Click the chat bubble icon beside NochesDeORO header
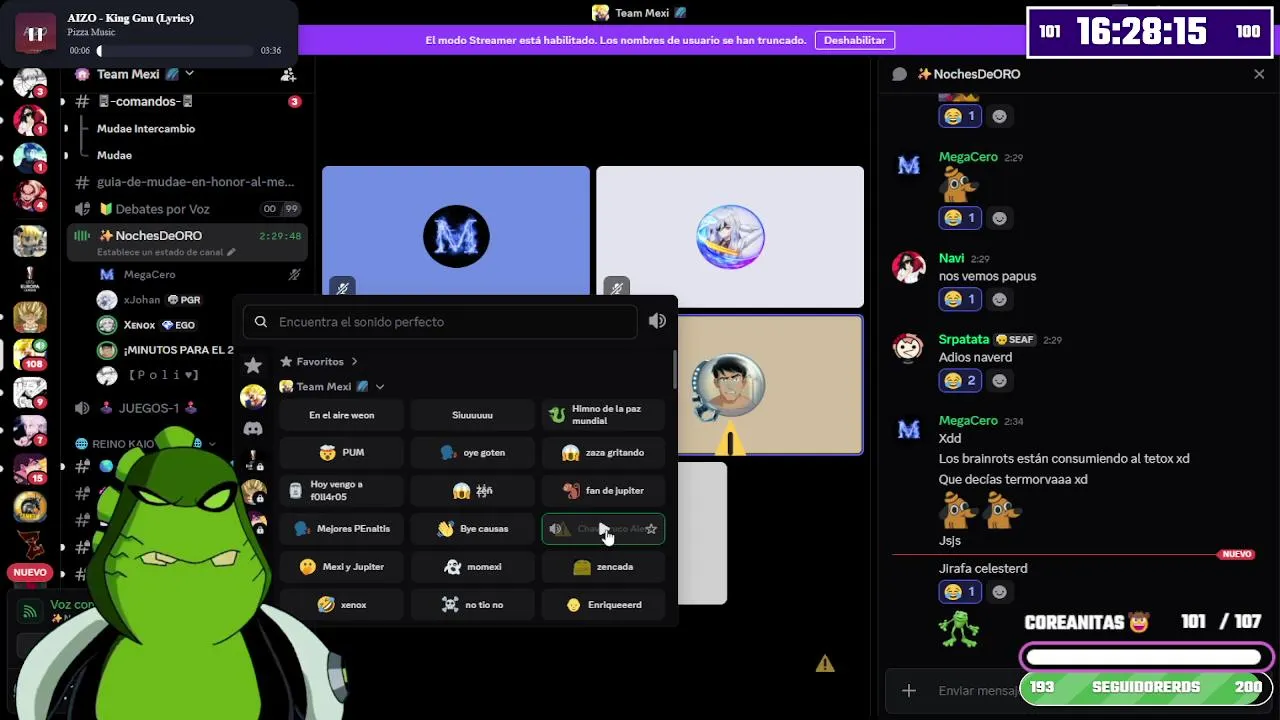The image size is (1280, 720). point(899,74)
